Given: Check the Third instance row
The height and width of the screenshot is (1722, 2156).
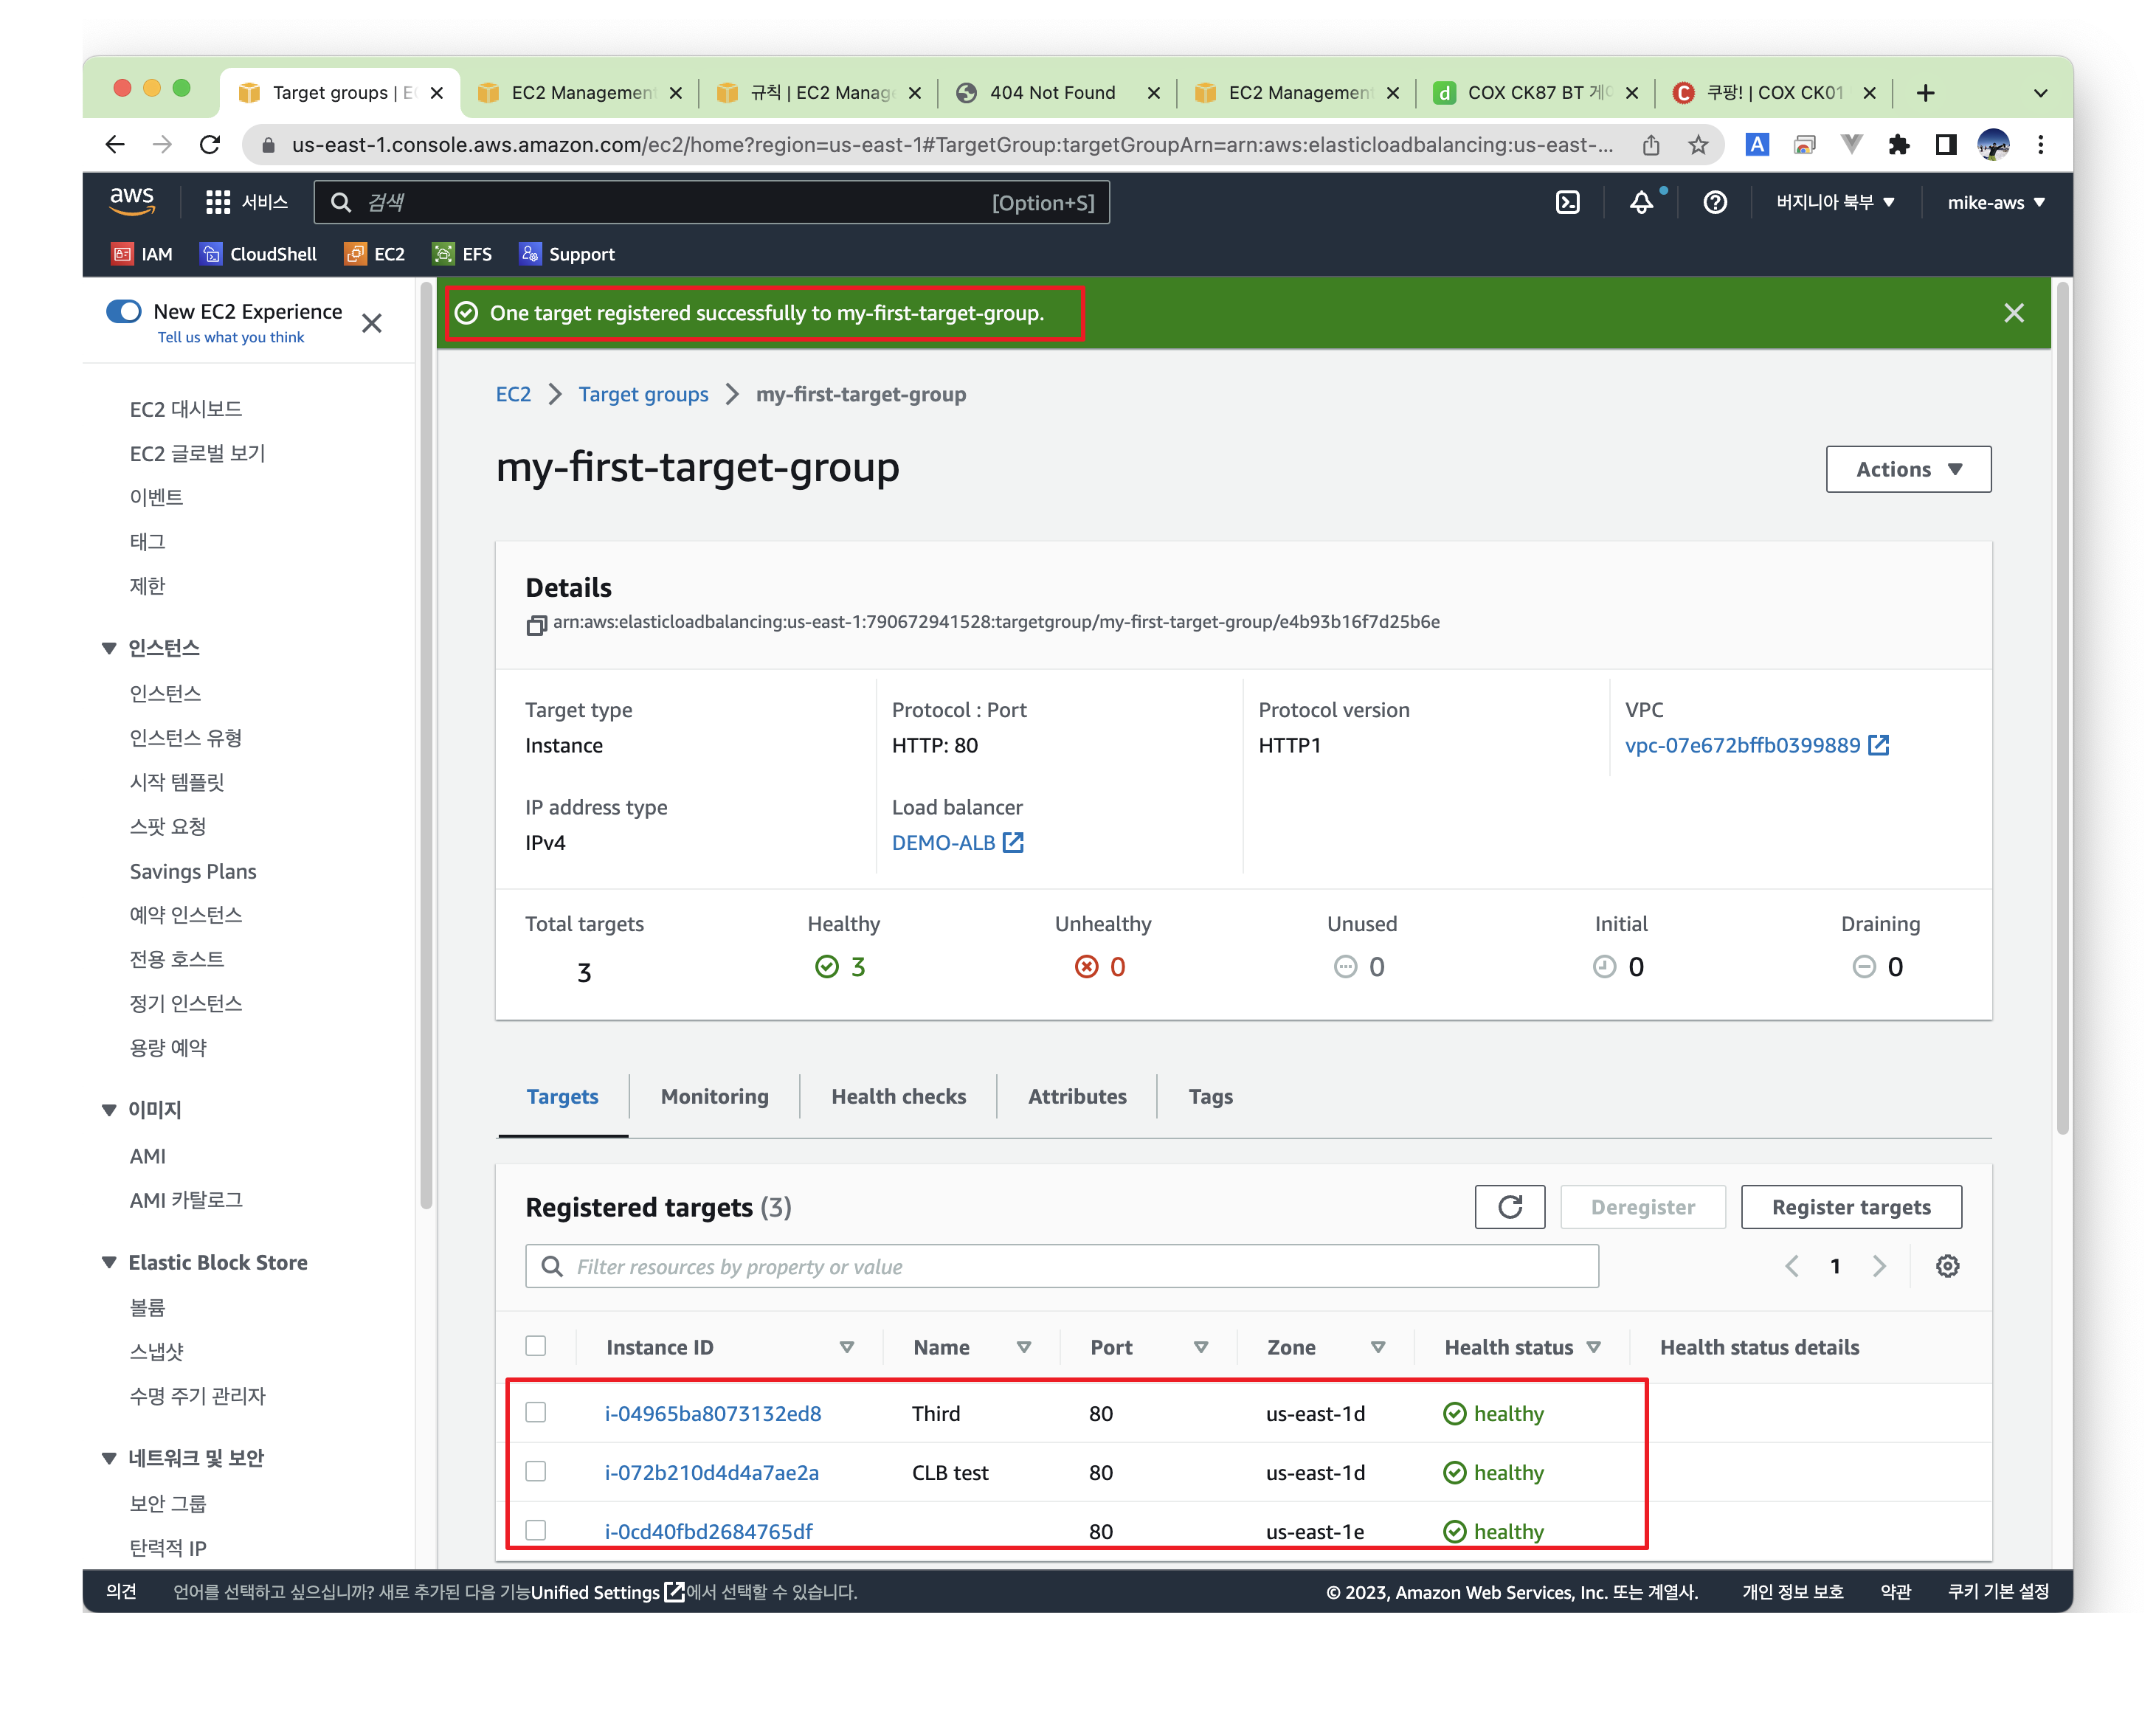Looking at the screenshot, I should pos(535,1411).
